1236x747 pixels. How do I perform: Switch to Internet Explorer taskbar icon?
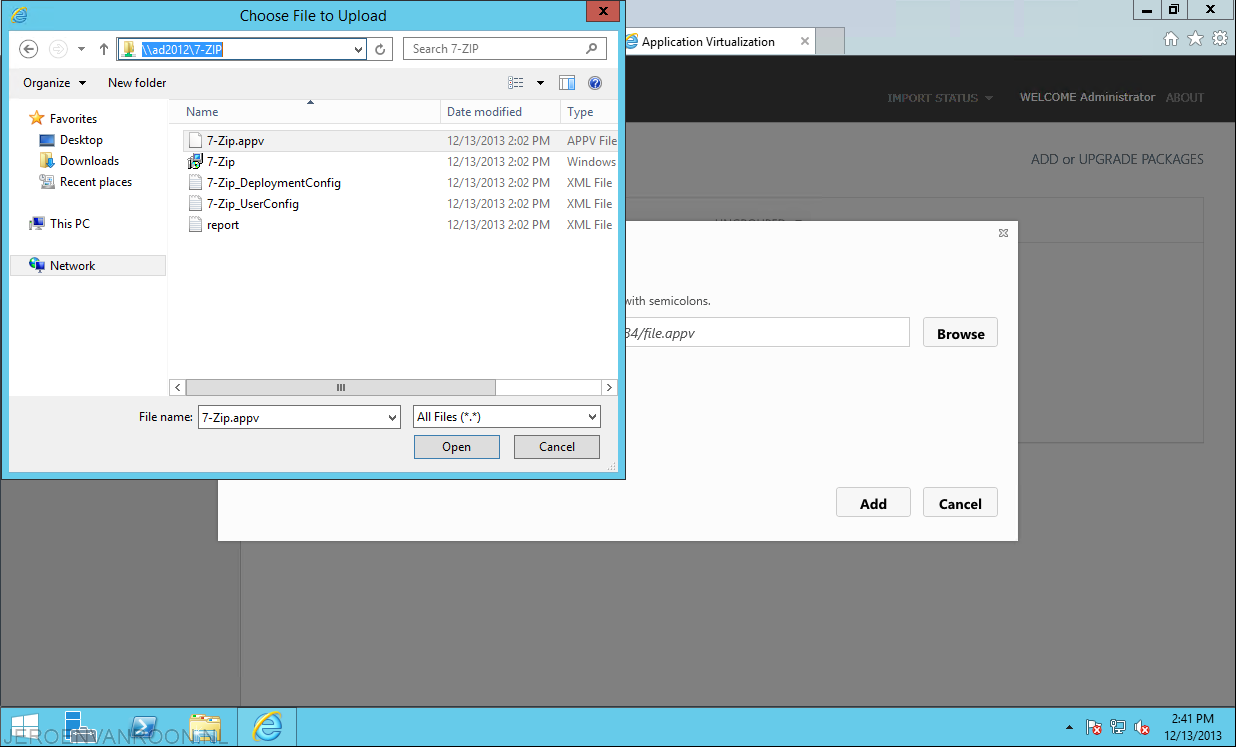pyautogui.click(x=268, y=727)
